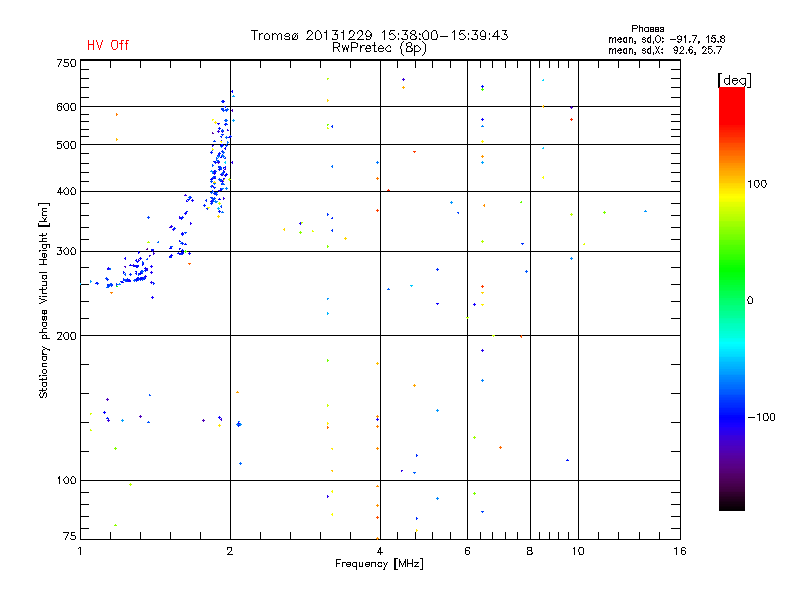This screenshot has width=800, height=600.
Task: Click the 'Phases' header text
Action: coord(647,29)
